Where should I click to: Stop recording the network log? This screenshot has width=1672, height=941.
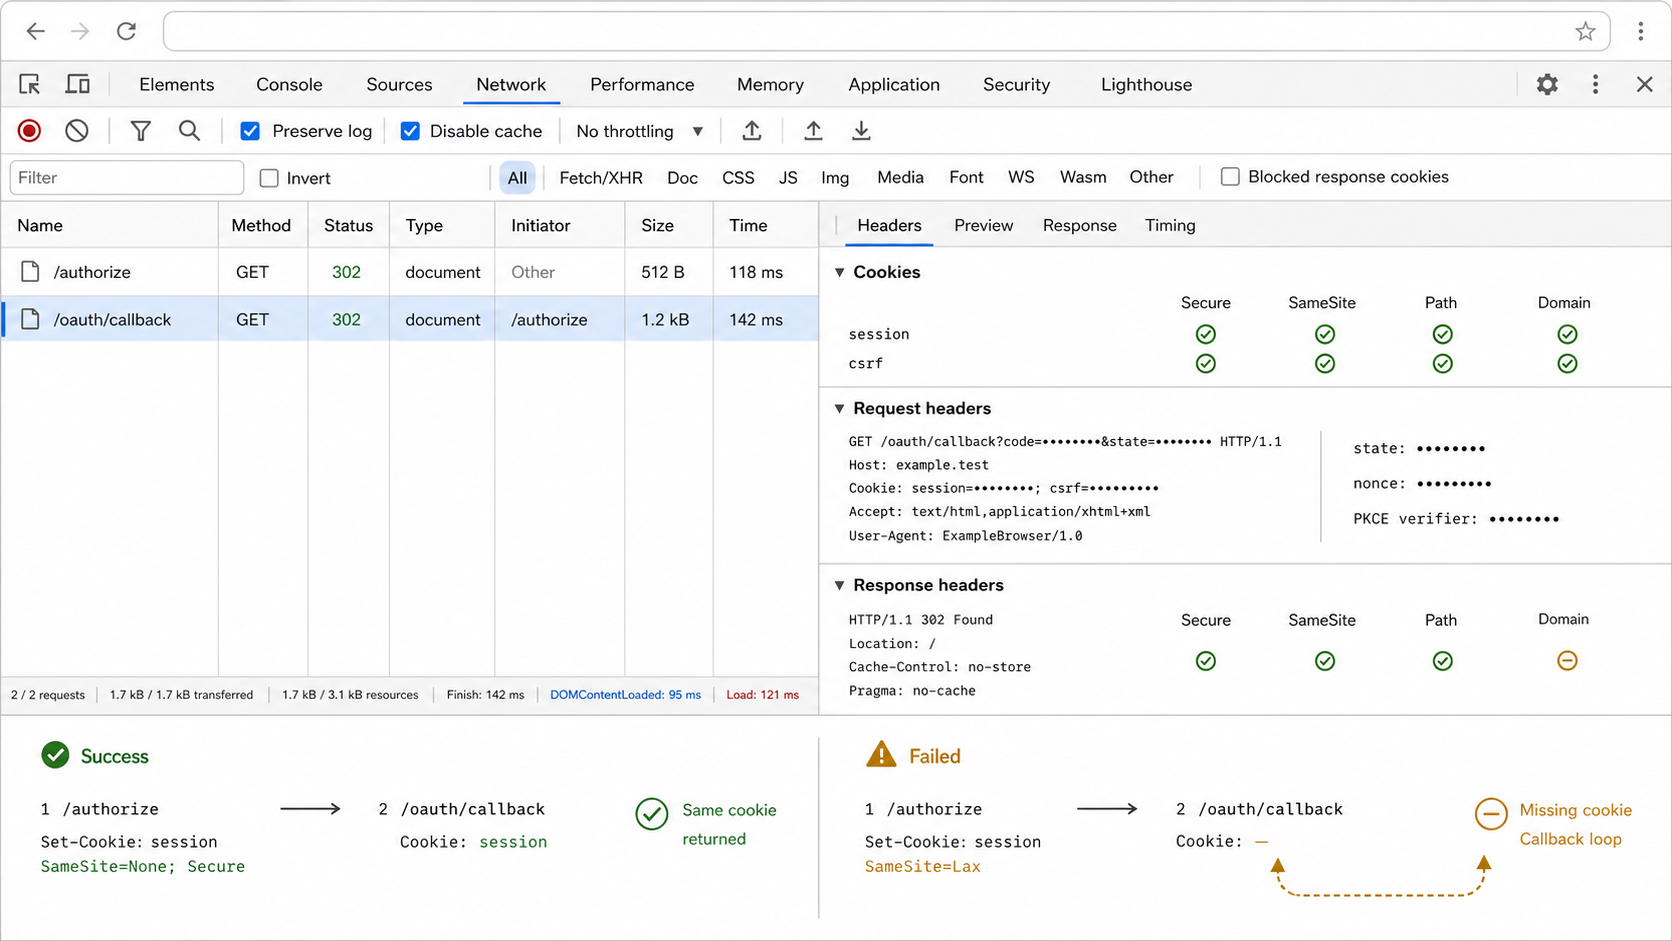(29, 131)
